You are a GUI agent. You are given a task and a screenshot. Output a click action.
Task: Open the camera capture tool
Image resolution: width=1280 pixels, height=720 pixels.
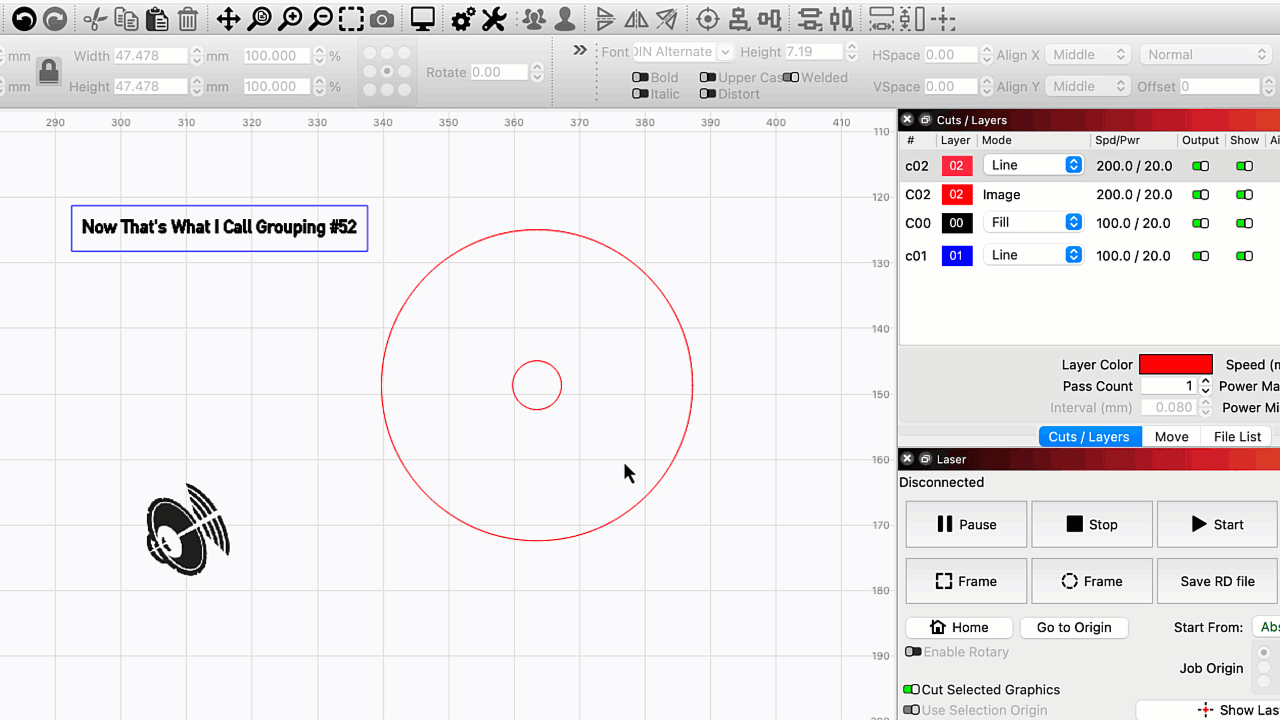[x=381, y=18]
